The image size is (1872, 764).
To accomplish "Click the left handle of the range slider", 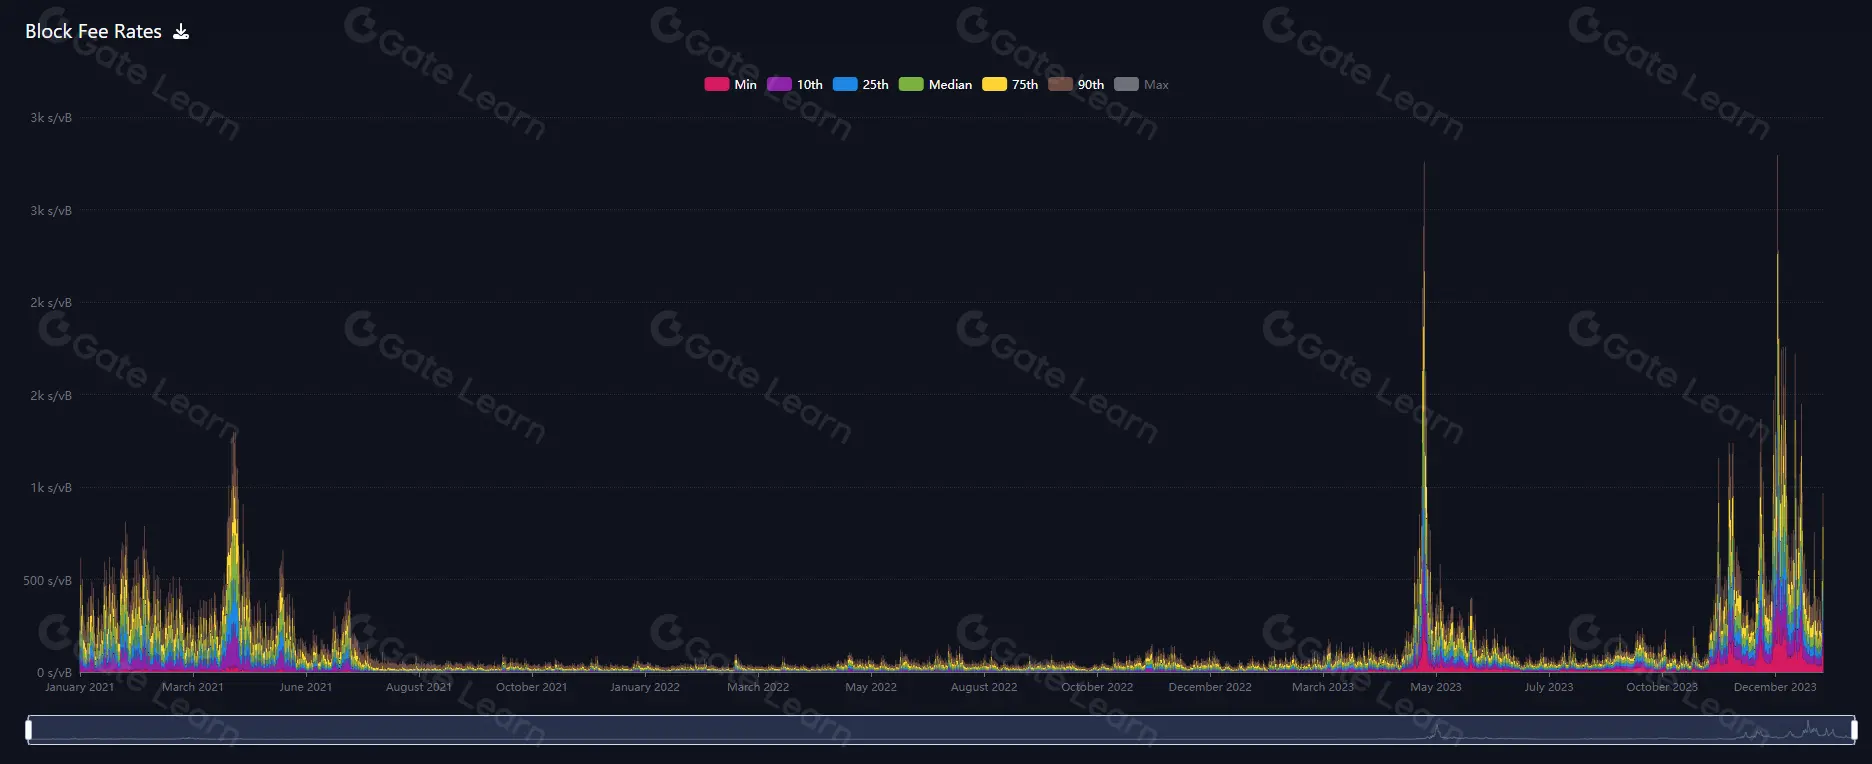I will pos(29,730).
